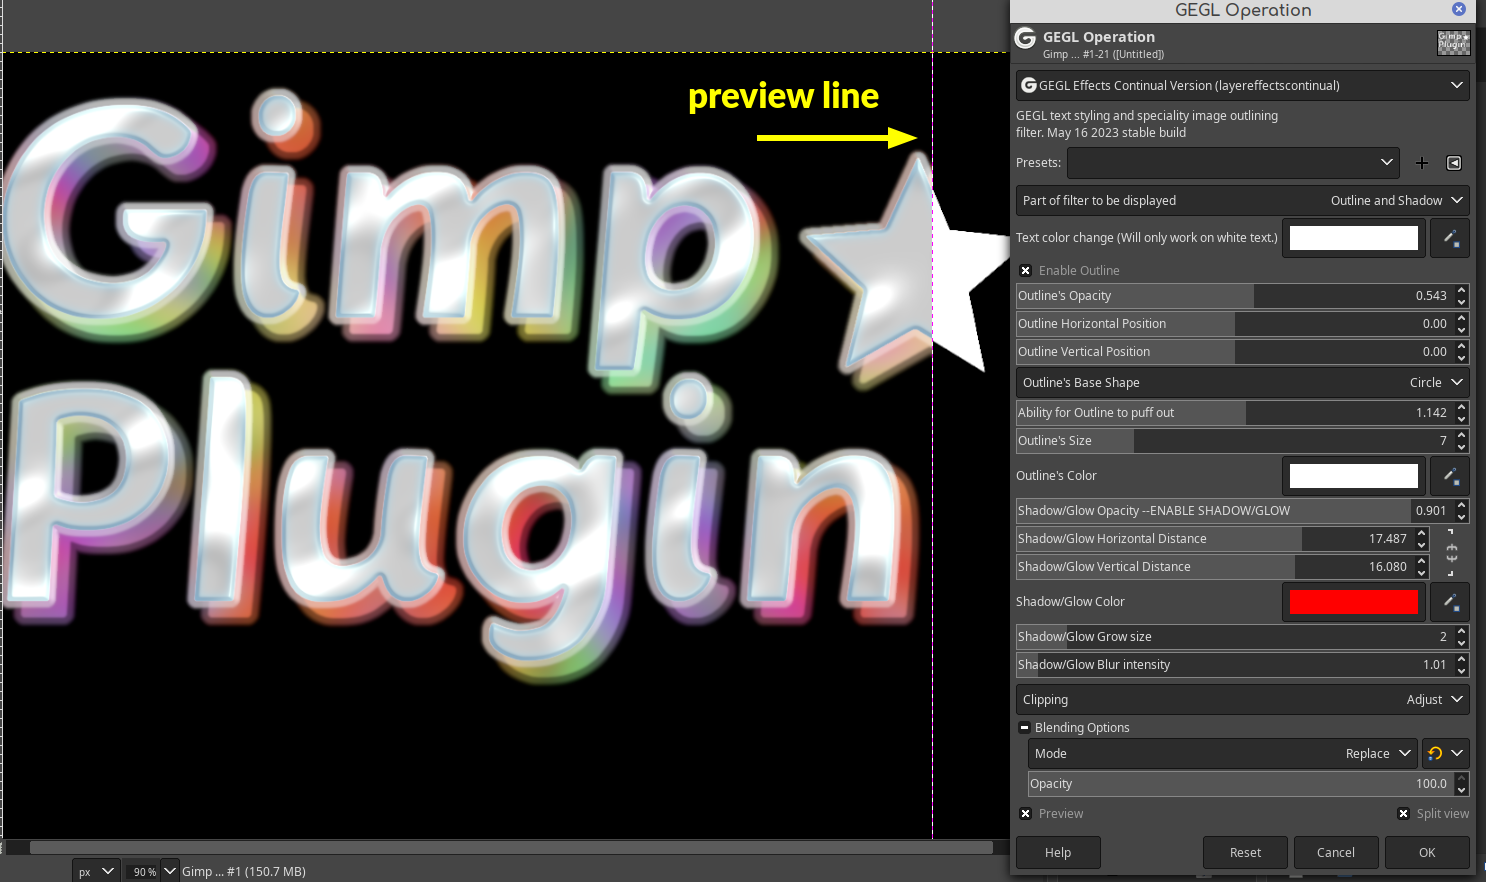Viewport: 1486px width, 882px height.
Task: Click OK to apply the filter
Action: click(1427, 853)
